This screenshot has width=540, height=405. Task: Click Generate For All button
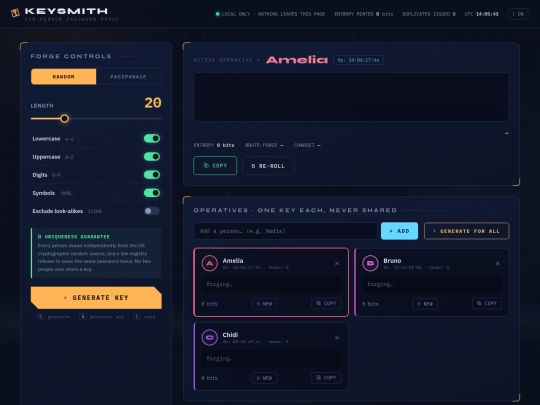pyautogui.click(x=467, y=231)
